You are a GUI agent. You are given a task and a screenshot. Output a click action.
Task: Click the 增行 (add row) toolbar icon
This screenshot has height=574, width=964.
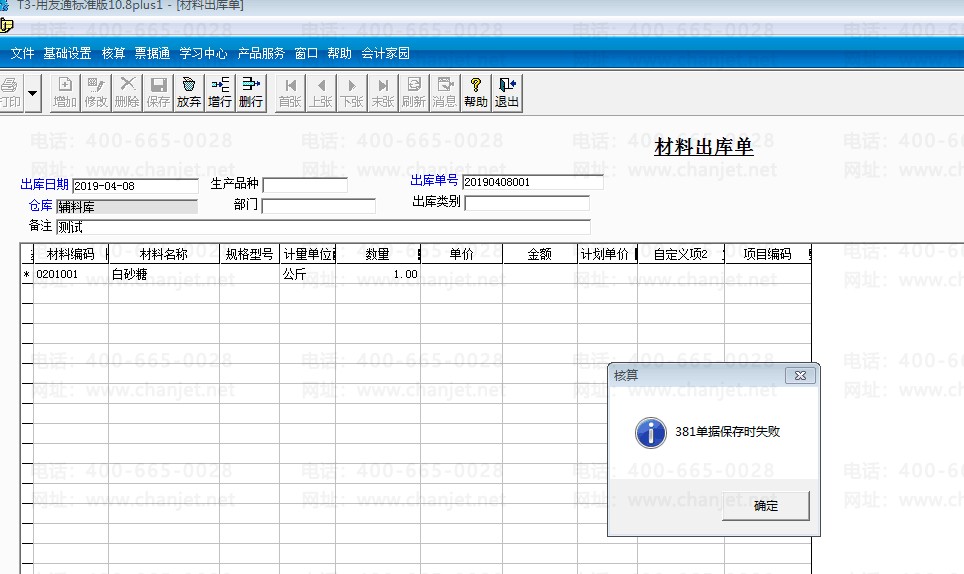click(220, 92)
